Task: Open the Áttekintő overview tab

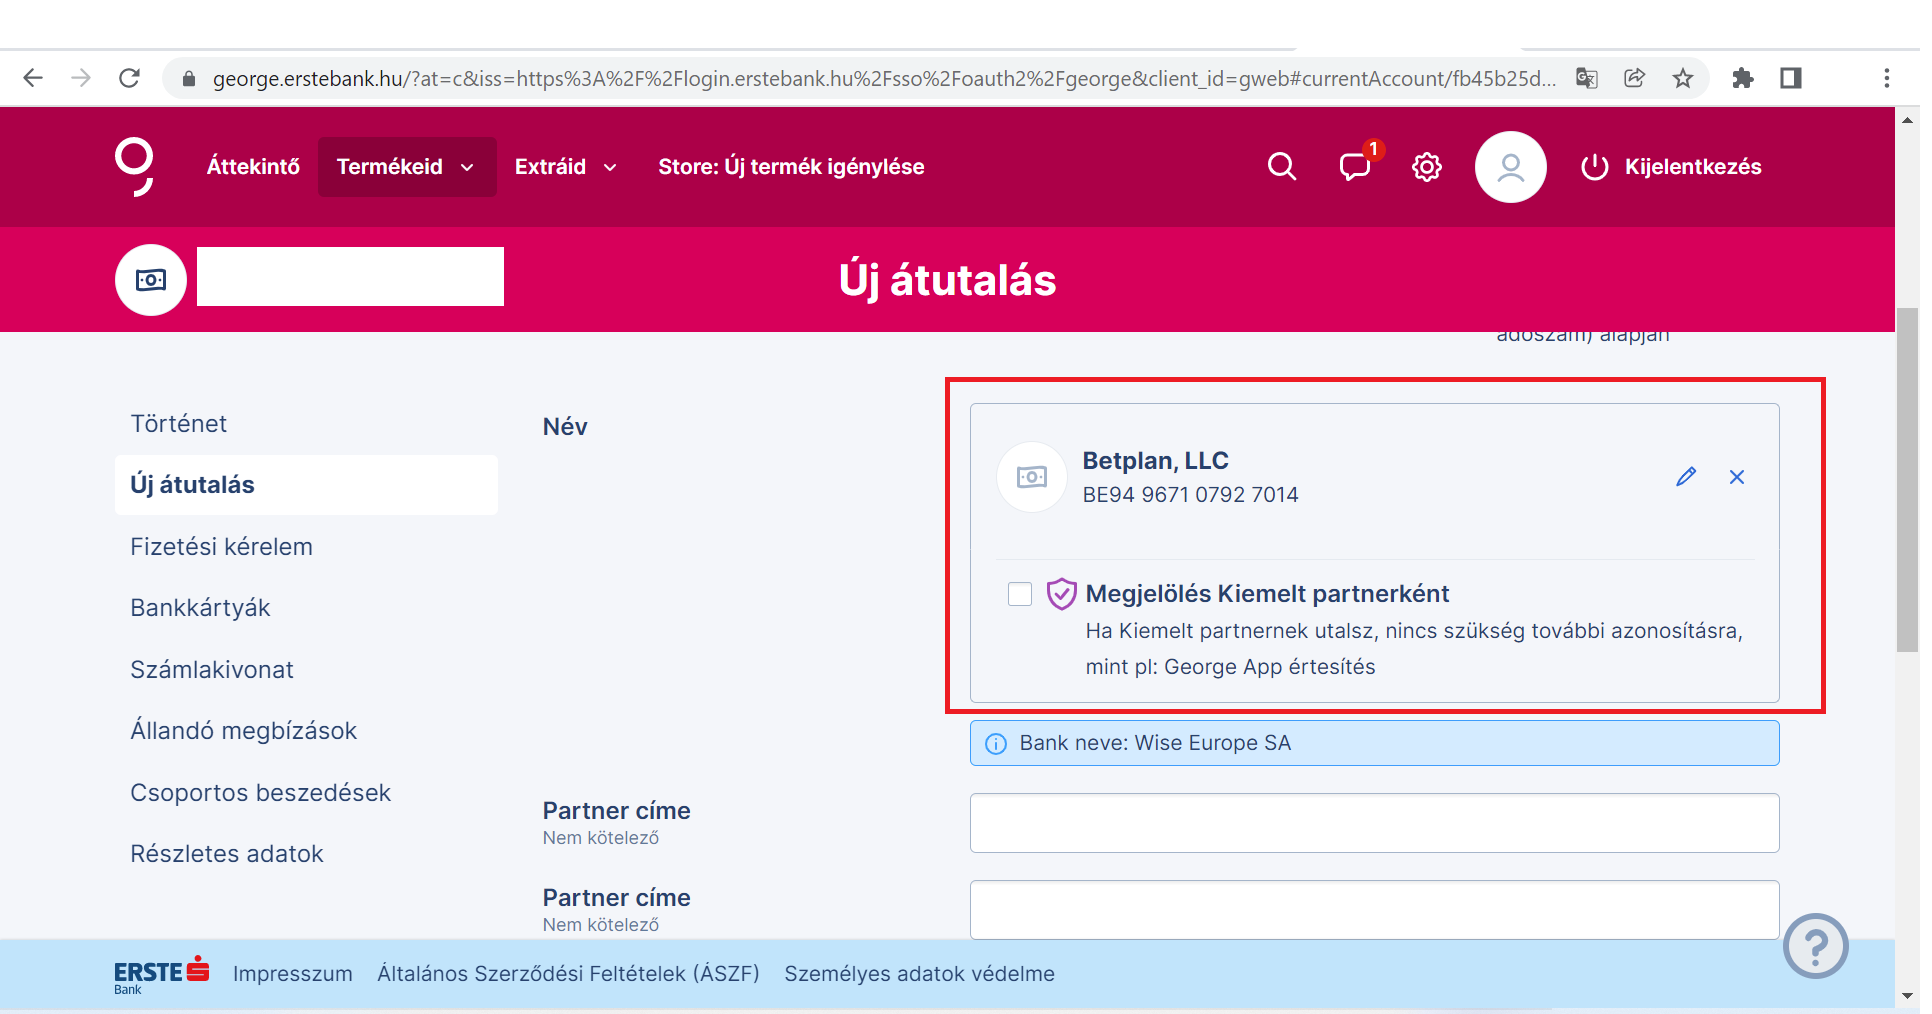Action: [x=253, y=167]
